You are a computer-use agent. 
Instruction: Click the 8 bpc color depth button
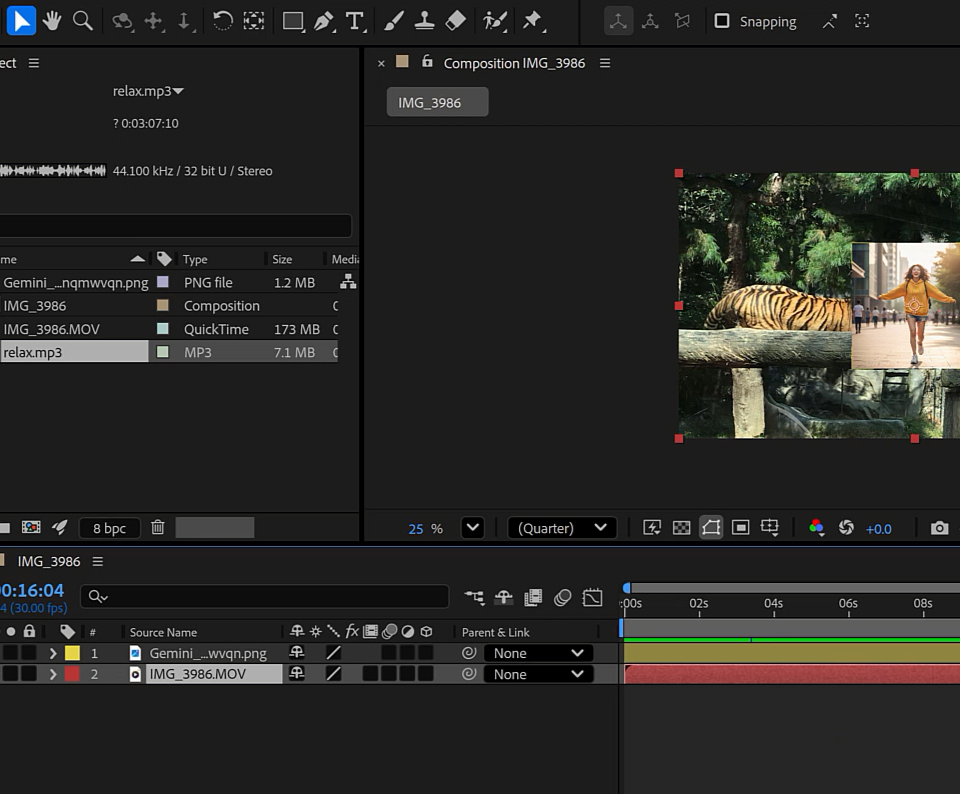coord(110,528)
